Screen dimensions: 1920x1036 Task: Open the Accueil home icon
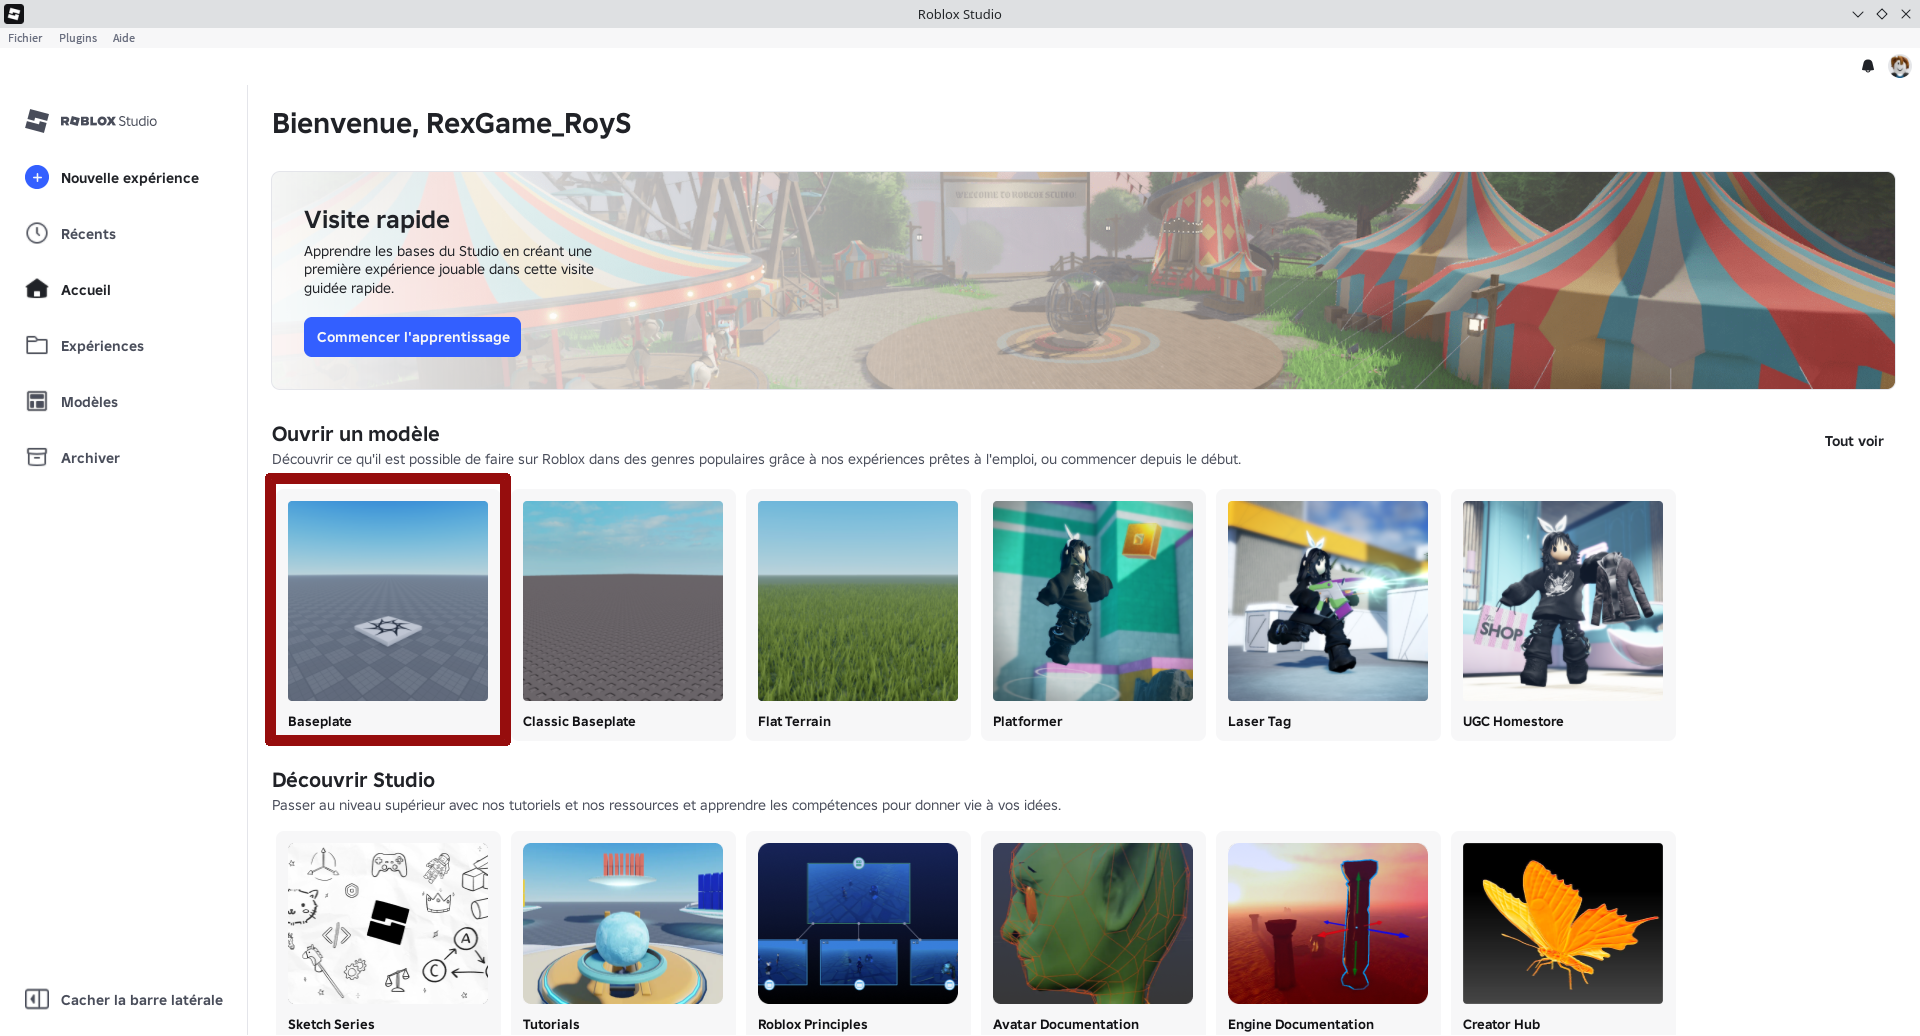click(x=37, y=289)
